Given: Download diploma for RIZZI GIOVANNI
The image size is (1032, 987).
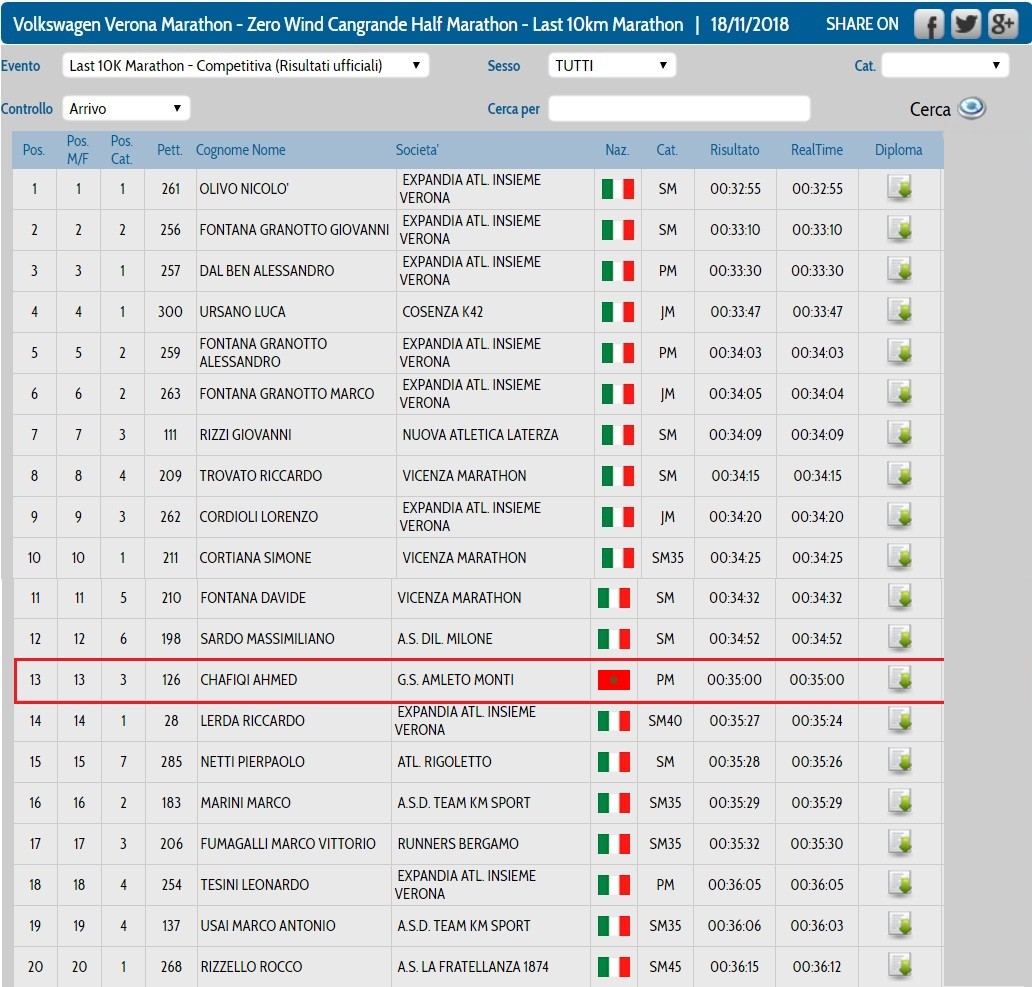Looking at the screenshot, I should [900, 434].
